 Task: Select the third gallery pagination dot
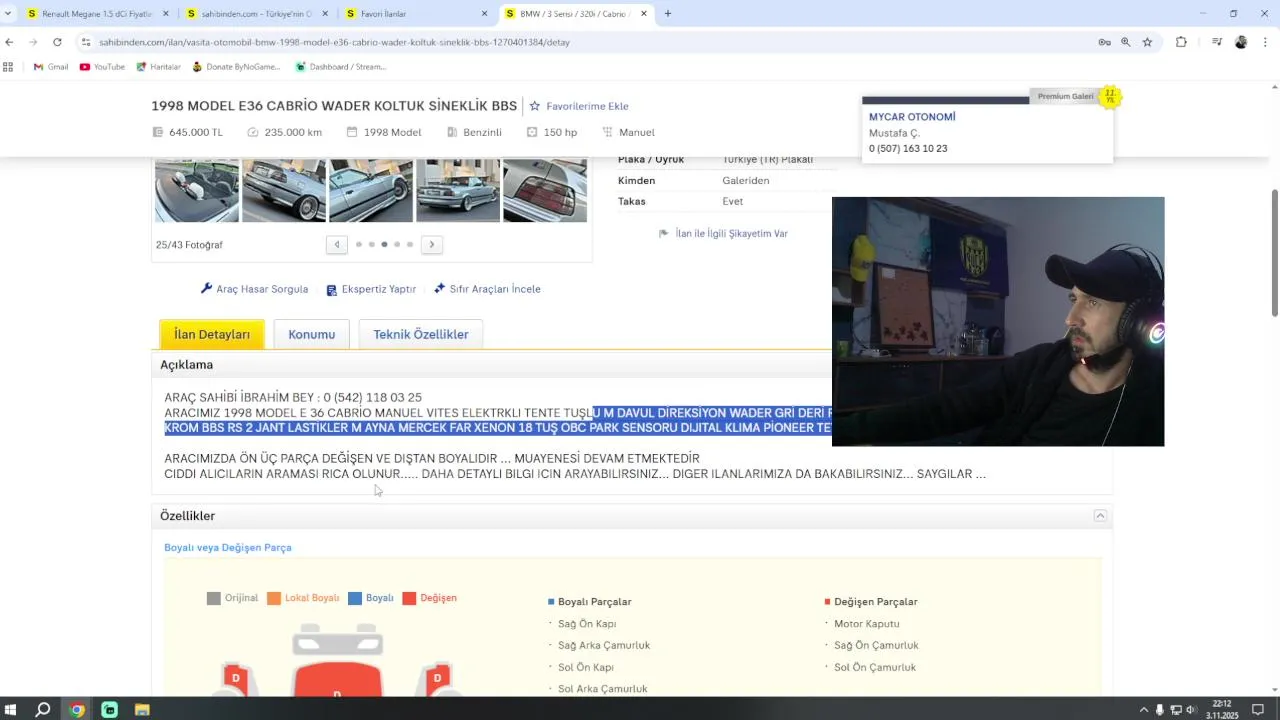[384, 244]
